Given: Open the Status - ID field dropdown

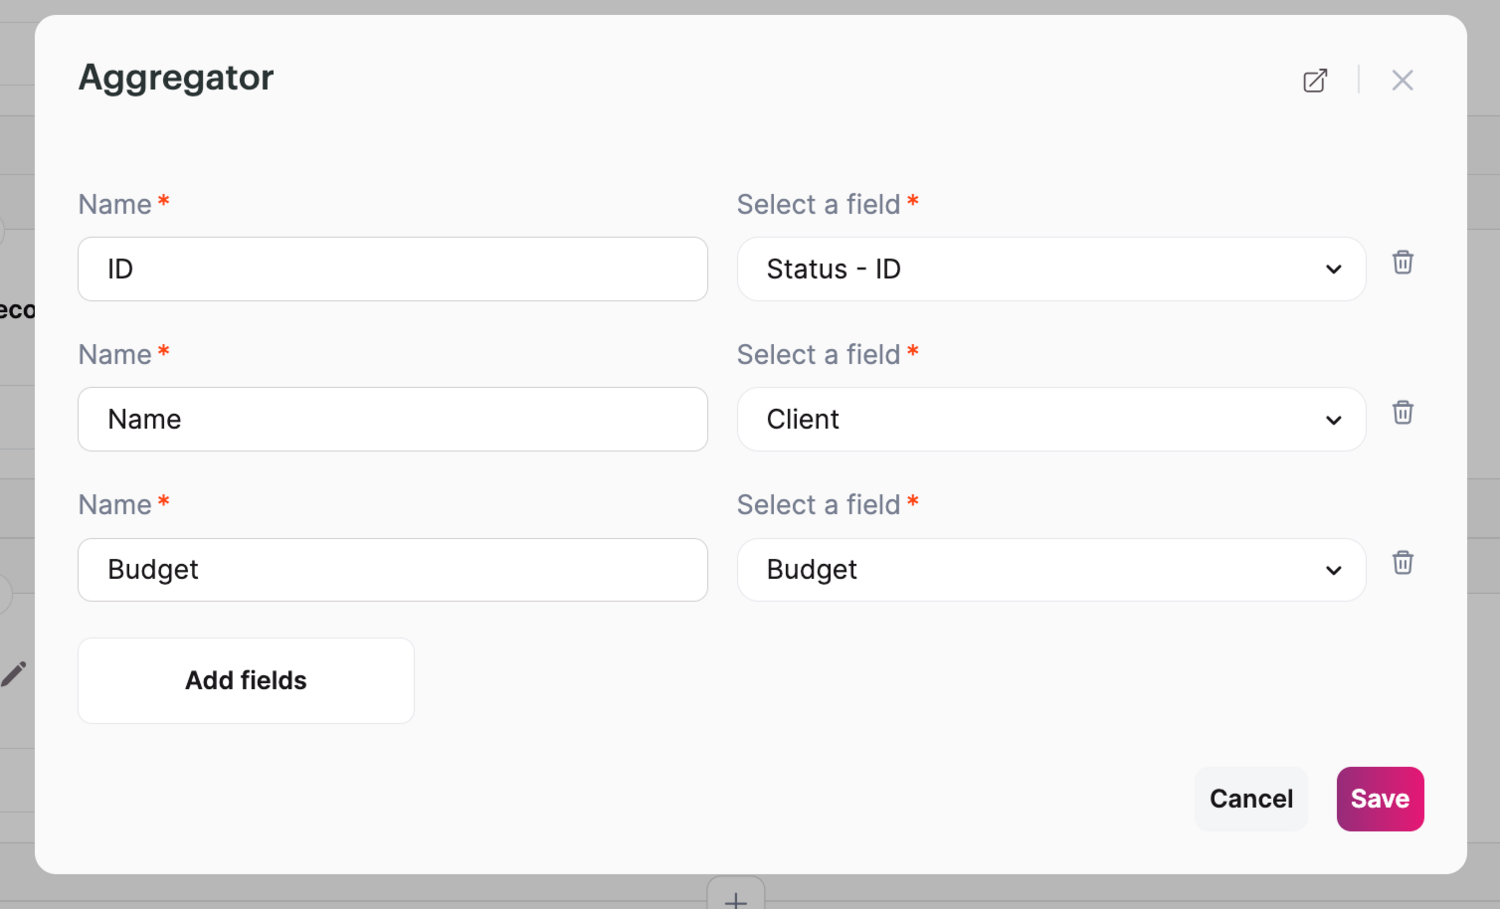Looking at the screenshot, I should 1051,269.
